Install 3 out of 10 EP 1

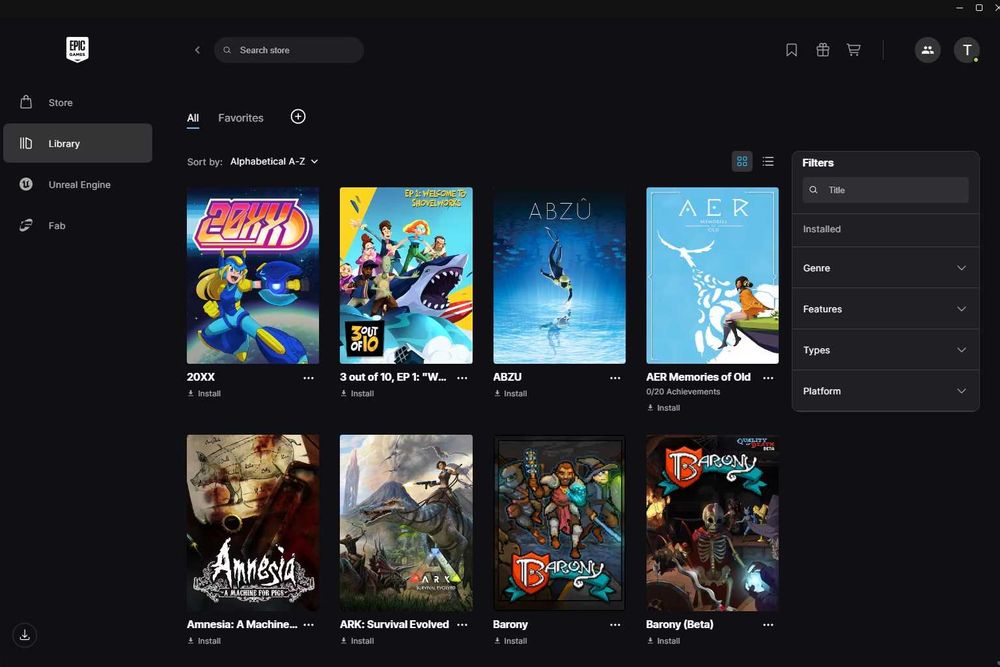pyautogui.click(x=357, y=393)
